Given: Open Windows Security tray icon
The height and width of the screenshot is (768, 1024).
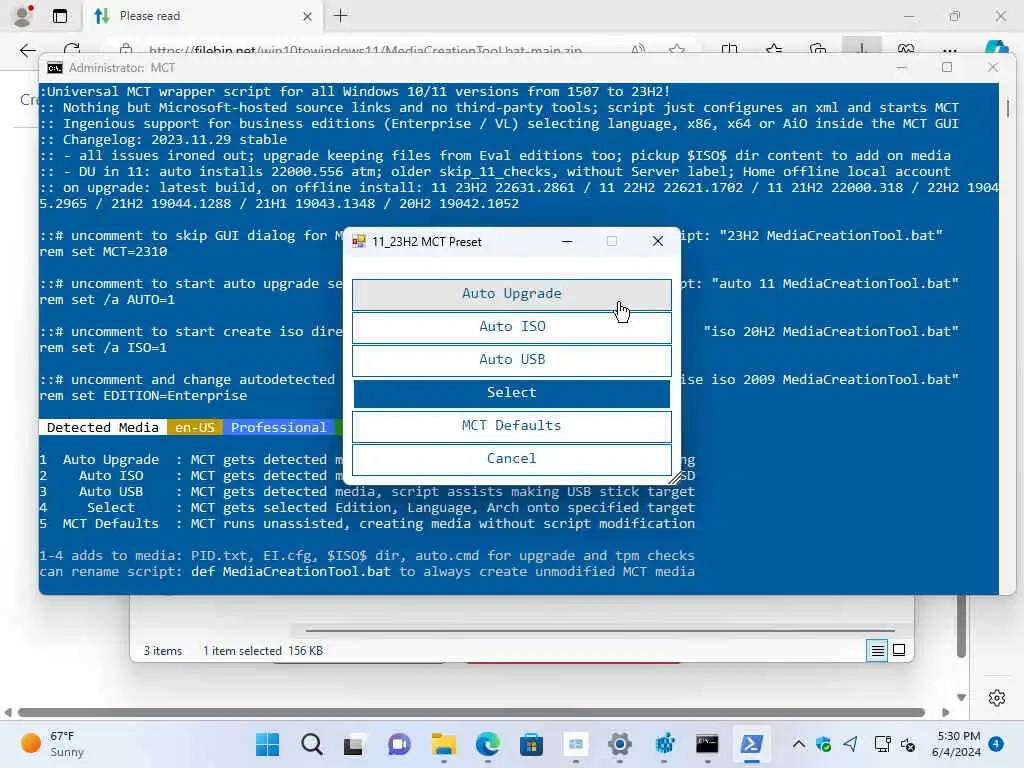Looking at the screenshot, I should (824, 744).
